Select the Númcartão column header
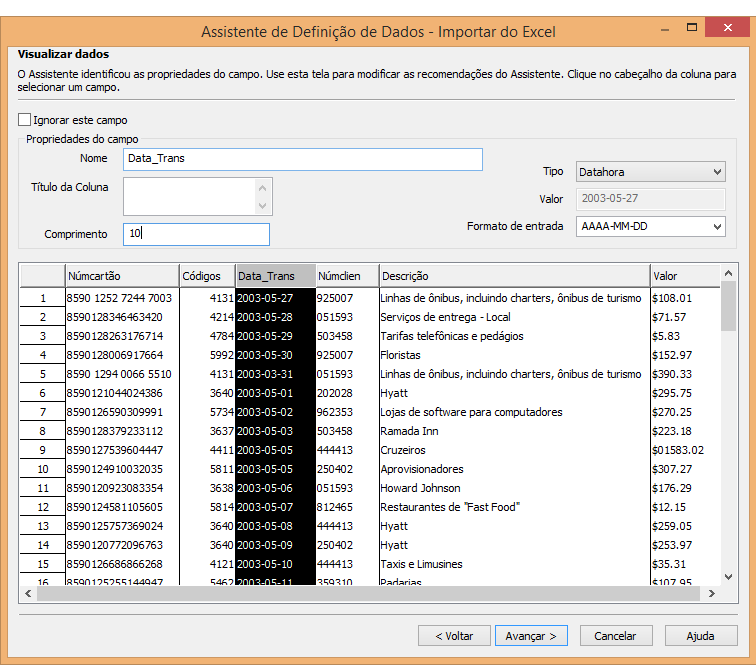This screenshot has height=665, width=756. click(x=121, y=276)
